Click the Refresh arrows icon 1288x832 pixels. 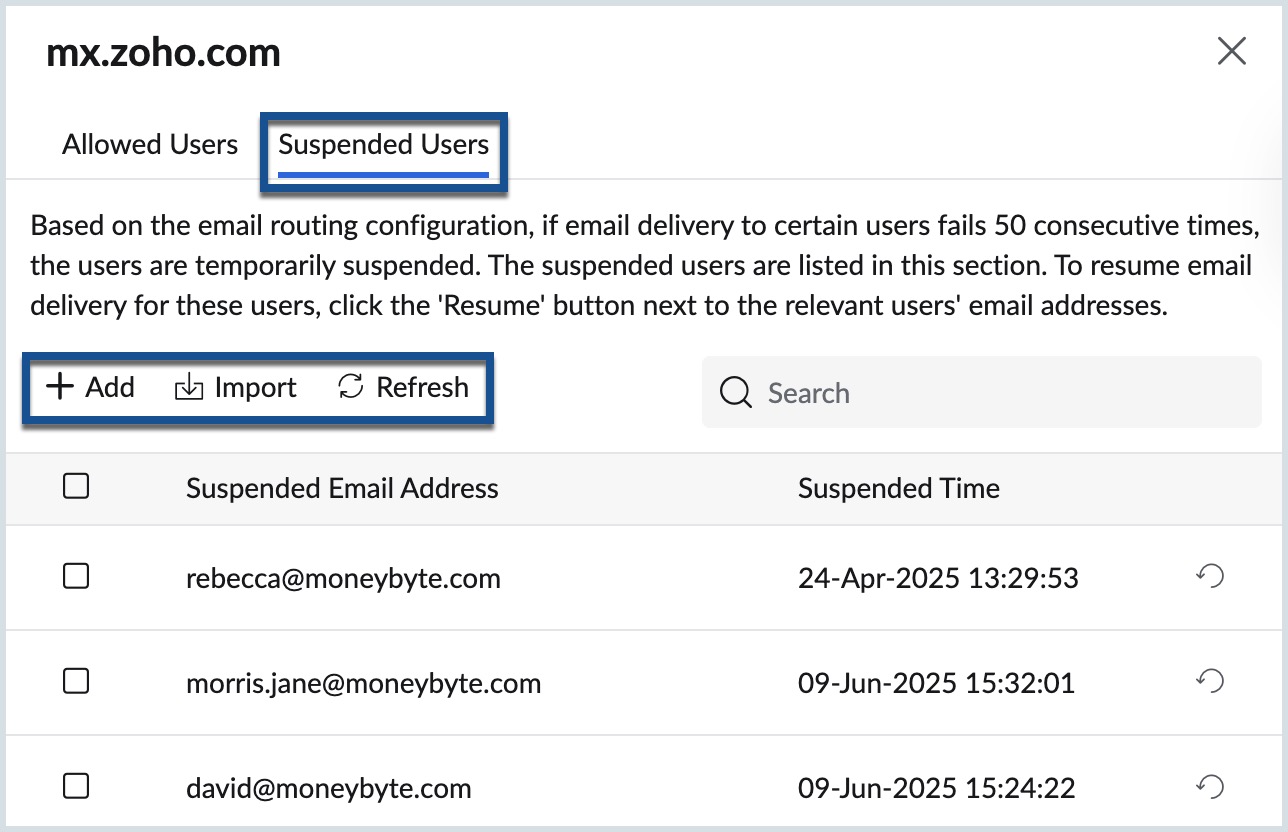(350, 387)
